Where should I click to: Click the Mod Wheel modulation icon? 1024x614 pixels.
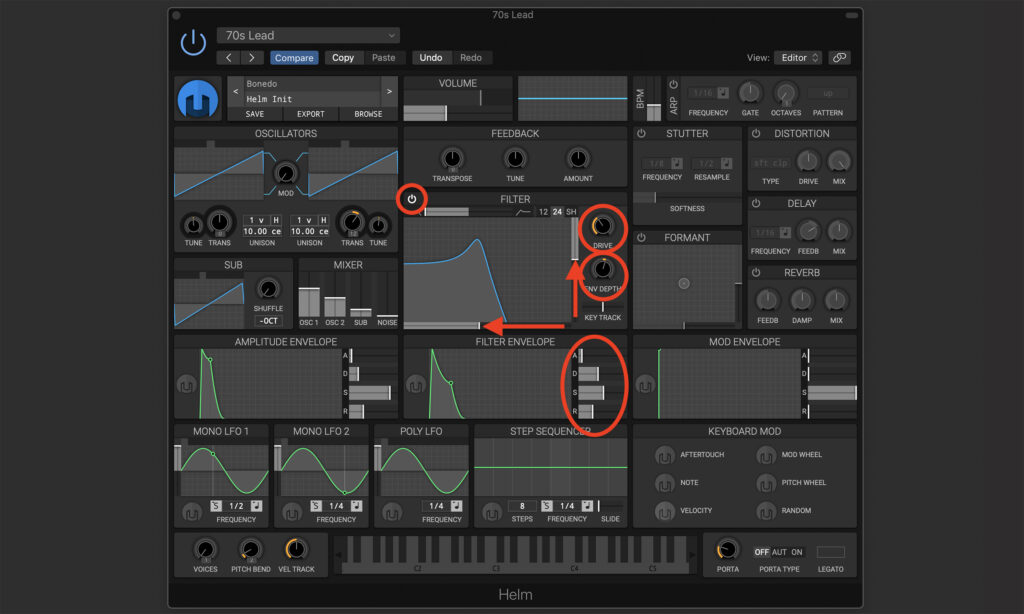765,455
